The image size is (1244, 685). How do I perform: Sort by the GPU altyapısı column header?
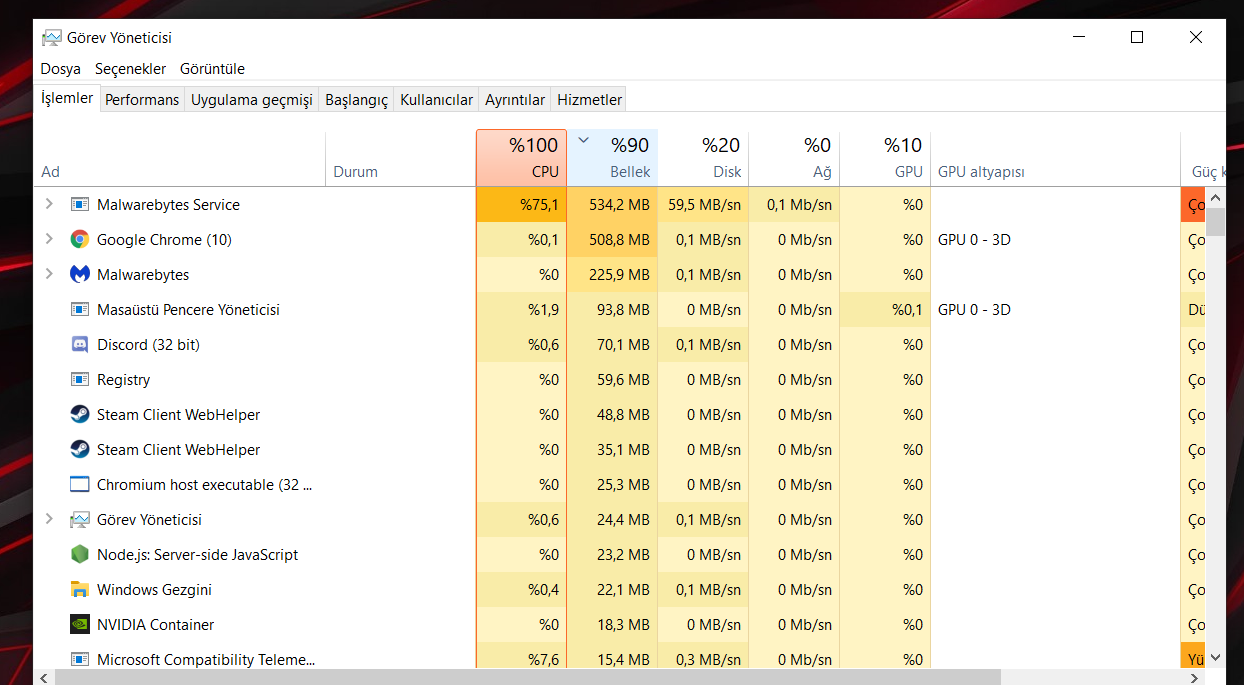click(x=1055, y=158)
